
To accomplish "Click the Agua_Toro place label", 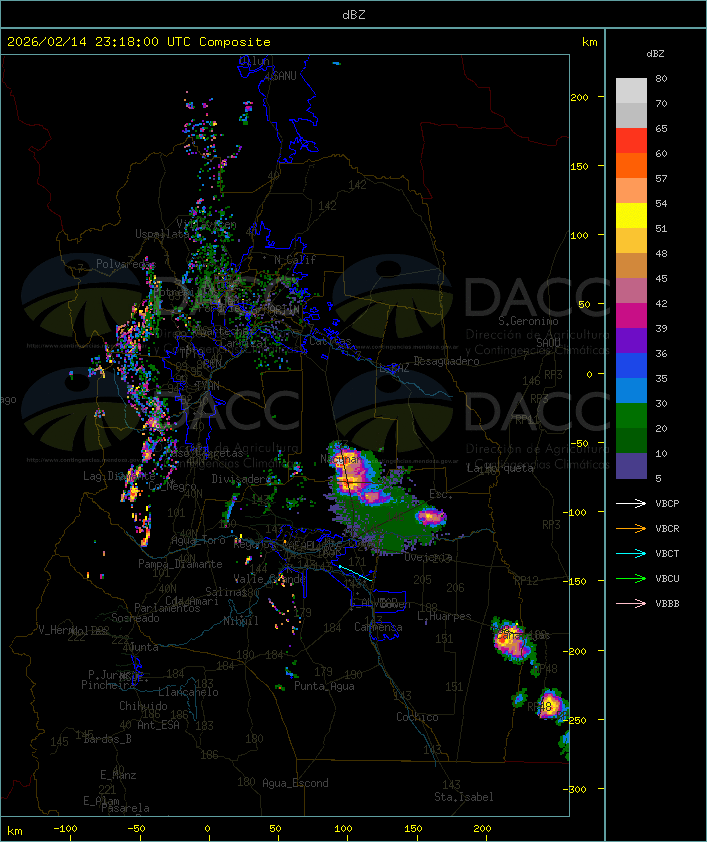I will [198, 540].
